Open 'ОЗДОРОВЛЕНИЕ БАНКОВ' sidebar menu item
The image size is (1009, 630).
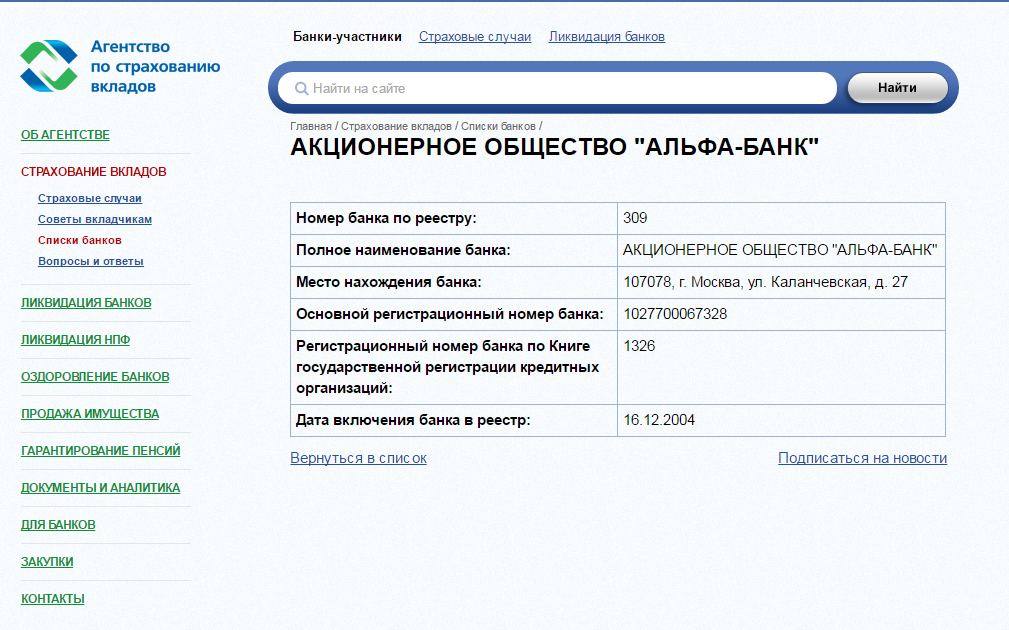pos(95,376)
